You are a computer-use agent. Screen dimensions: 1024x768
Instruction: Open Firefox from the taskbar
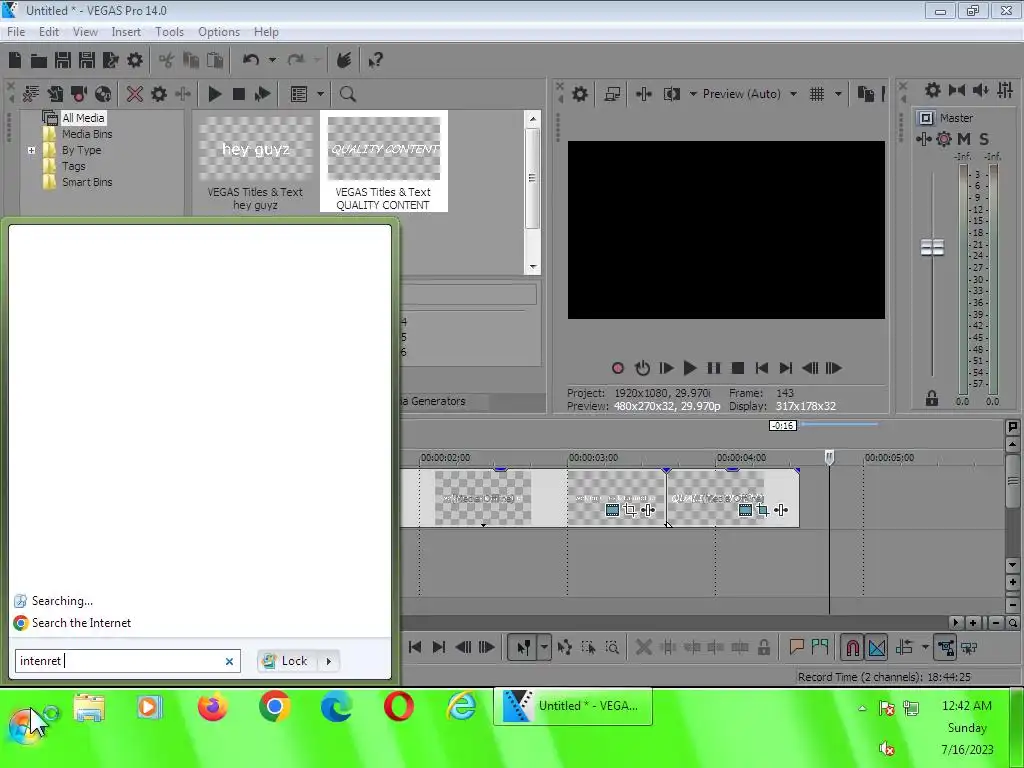click(212, 707)
